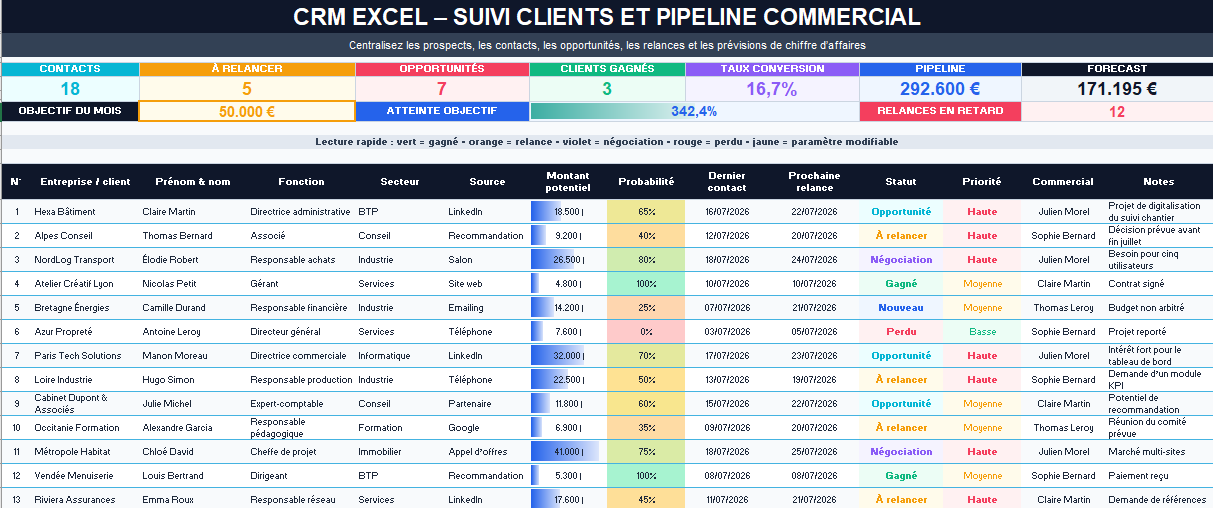
Task: Select the Expert-comptable function cell
Action: (x=301, y=404)
